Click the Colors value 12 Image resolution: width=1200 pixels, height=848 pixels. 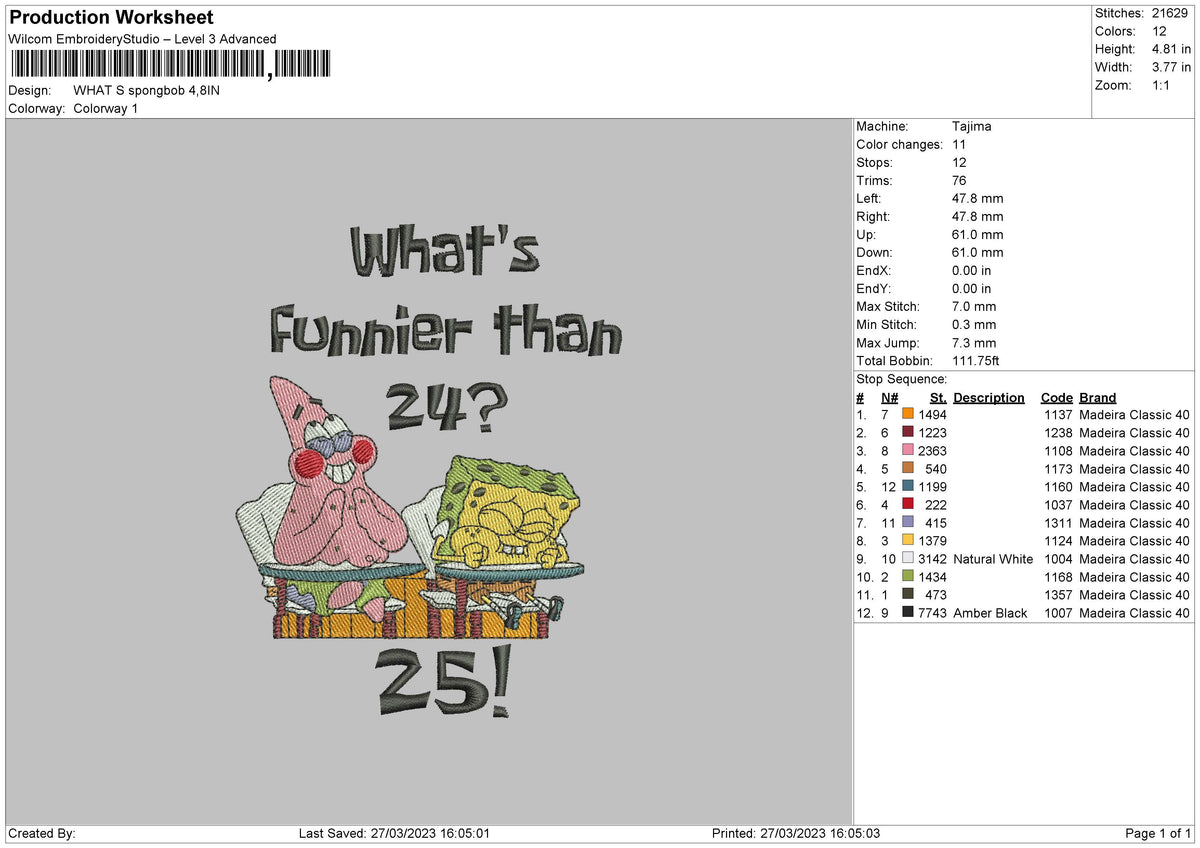(1159, 31)
